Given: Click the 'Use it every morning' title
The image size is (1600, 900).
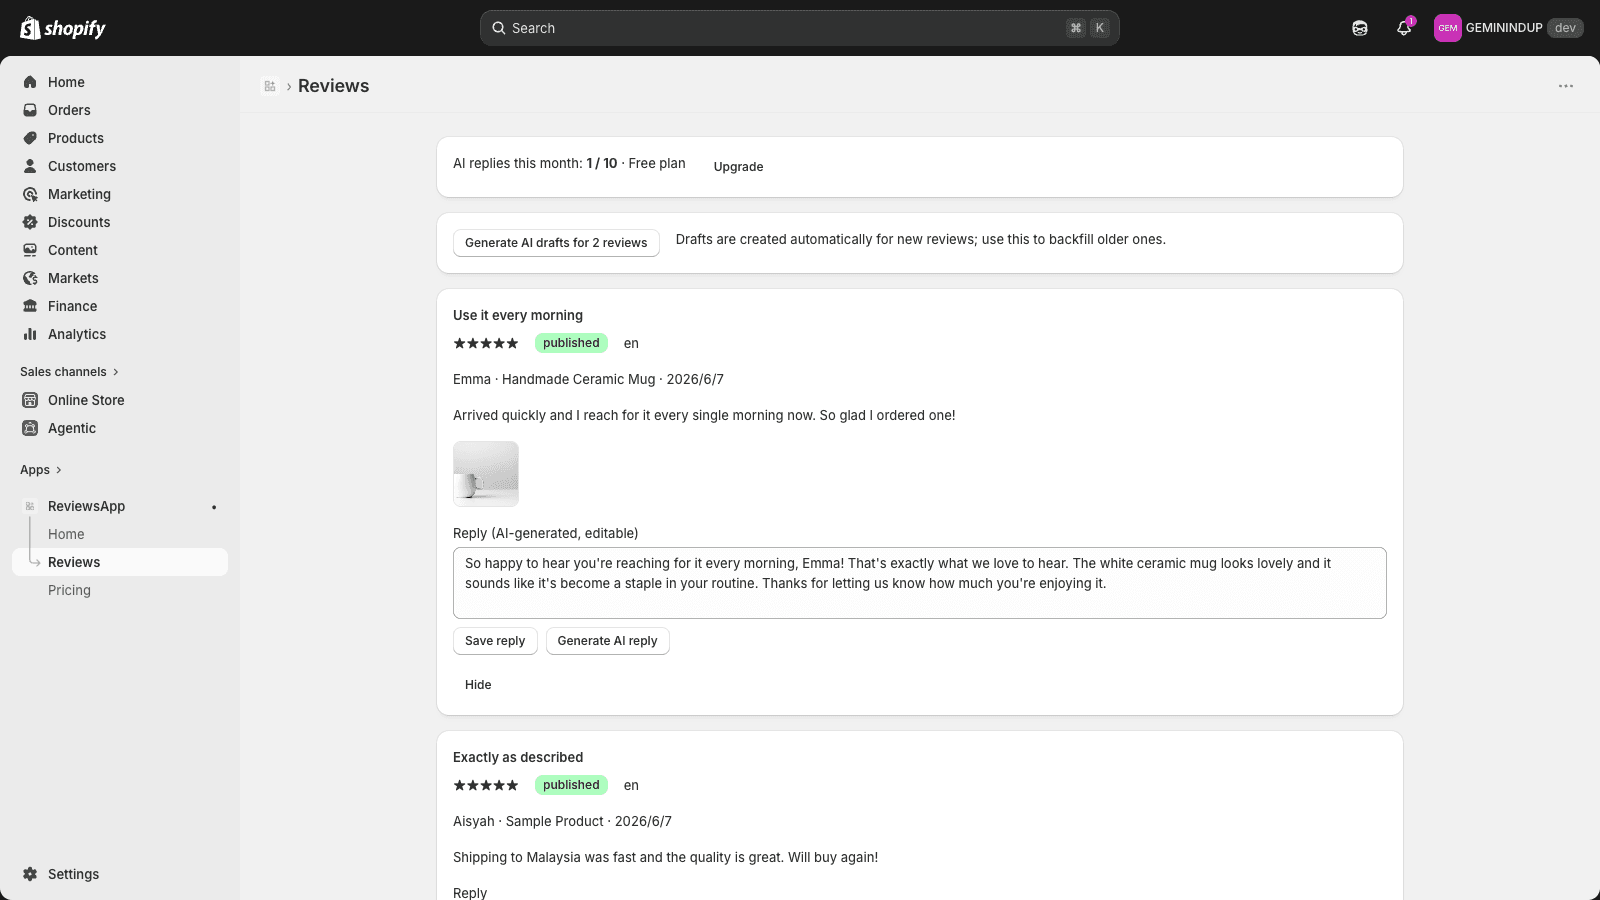Looking at the screenshot, I should pos(518,315).
